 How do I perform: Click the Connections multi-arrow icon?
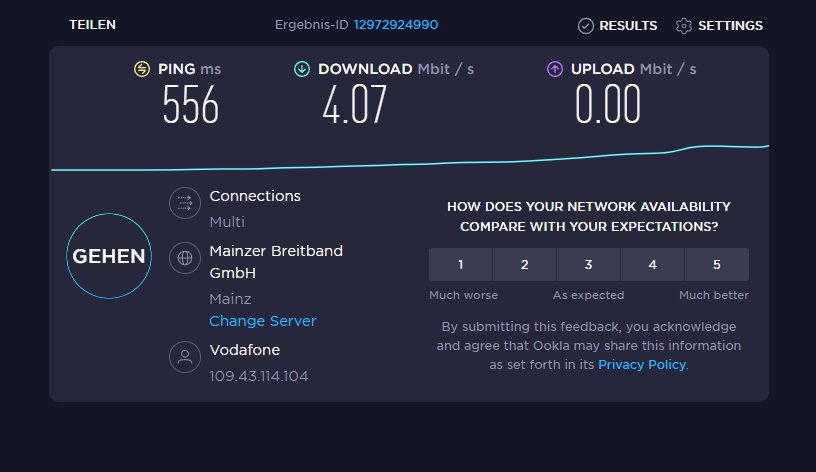(x=185, y=204)
